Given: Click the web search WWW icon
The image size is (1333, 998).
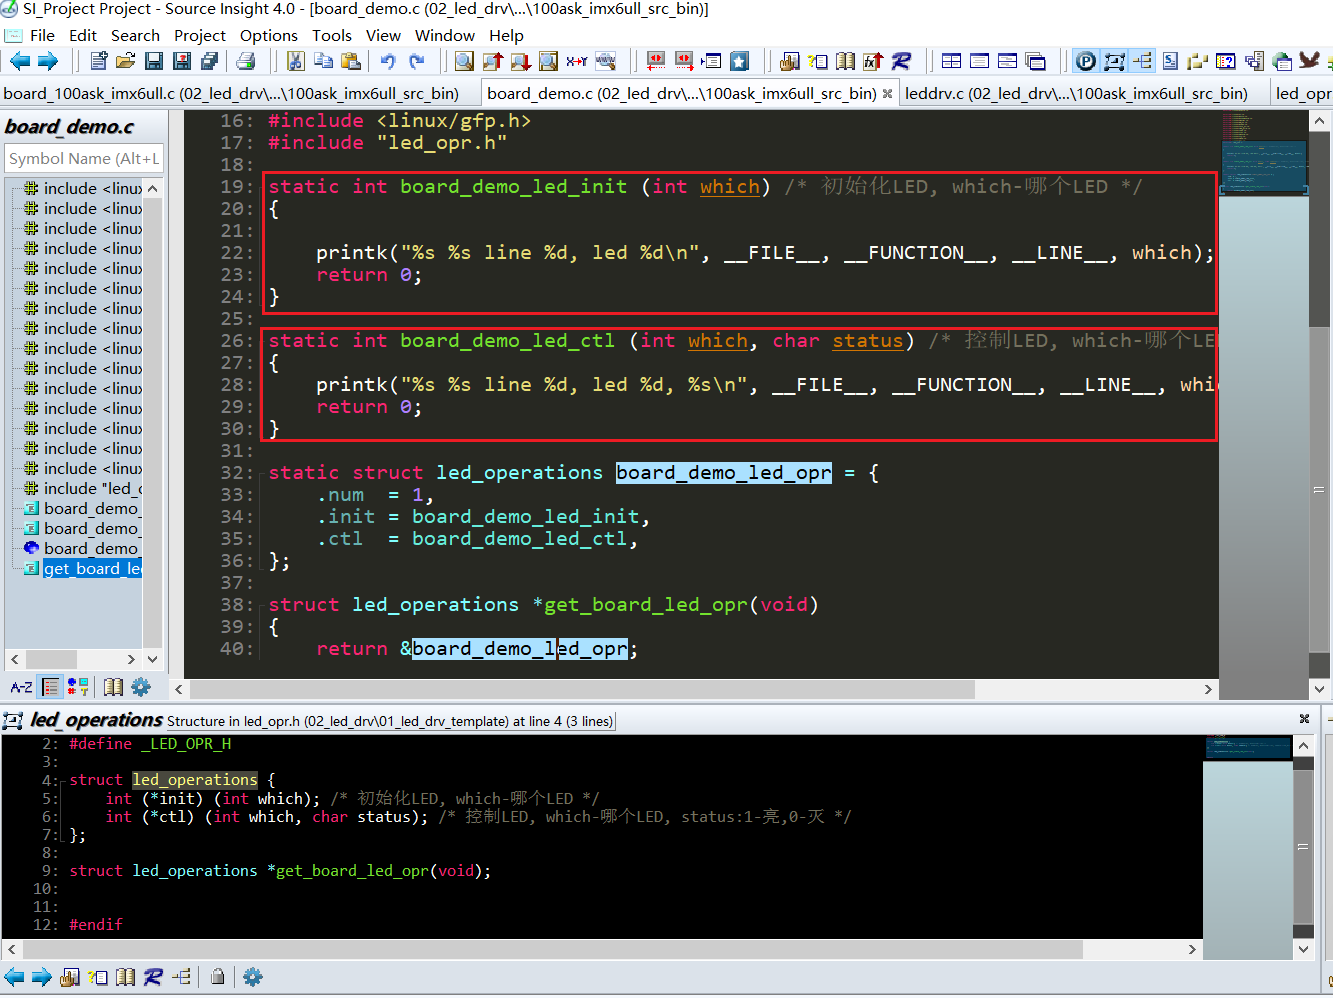Looking at the screenshot, I should pyautogui.click(x=605, y=61).
